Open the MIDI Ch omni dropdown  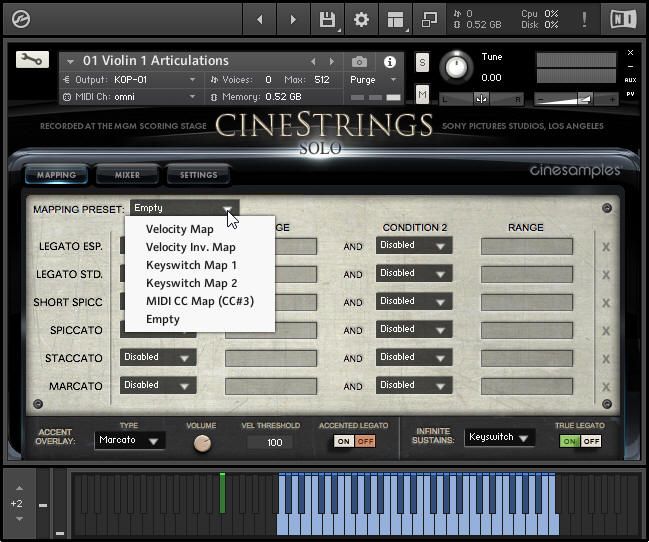pyautogui.click(x=130, y=97)
